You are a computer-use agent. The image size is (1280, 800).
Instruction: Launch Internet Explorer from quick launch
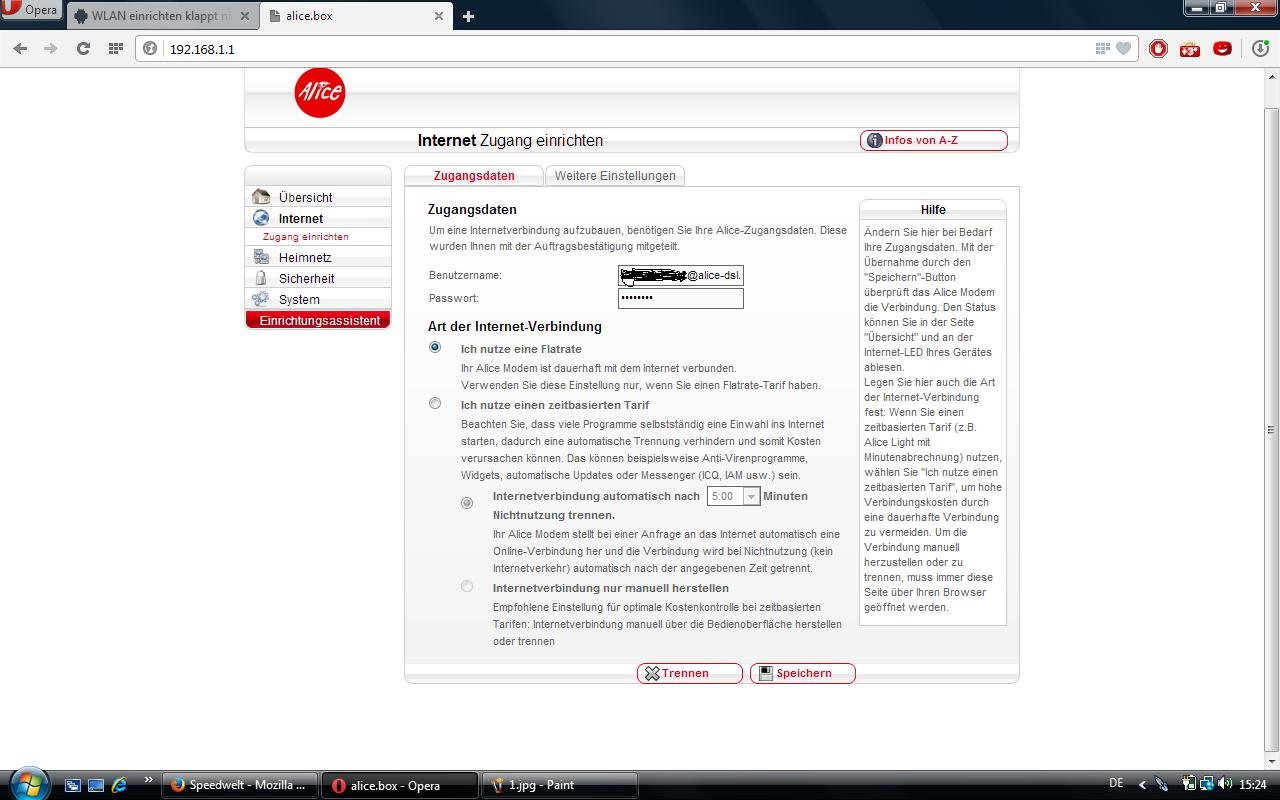[120, 785]
